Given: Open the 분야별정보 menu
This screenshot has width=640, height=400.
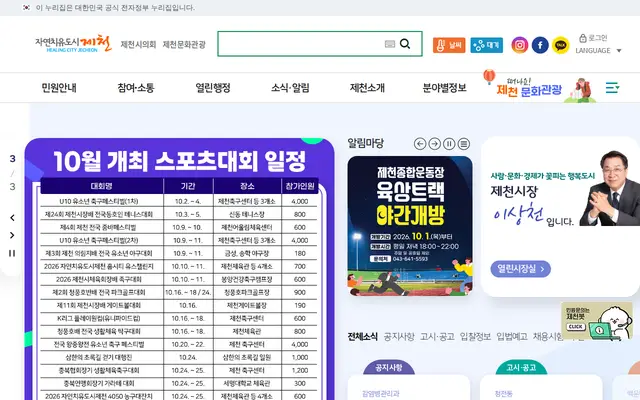Looking at the screenshot, I should coord(444,87).
